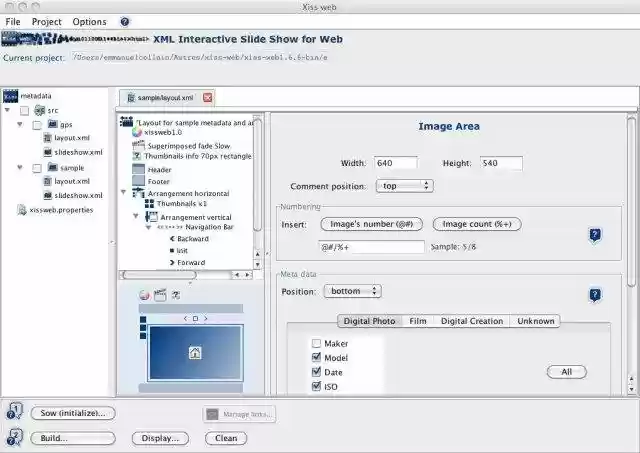Click the Width input field

click(x=396, y=163)
